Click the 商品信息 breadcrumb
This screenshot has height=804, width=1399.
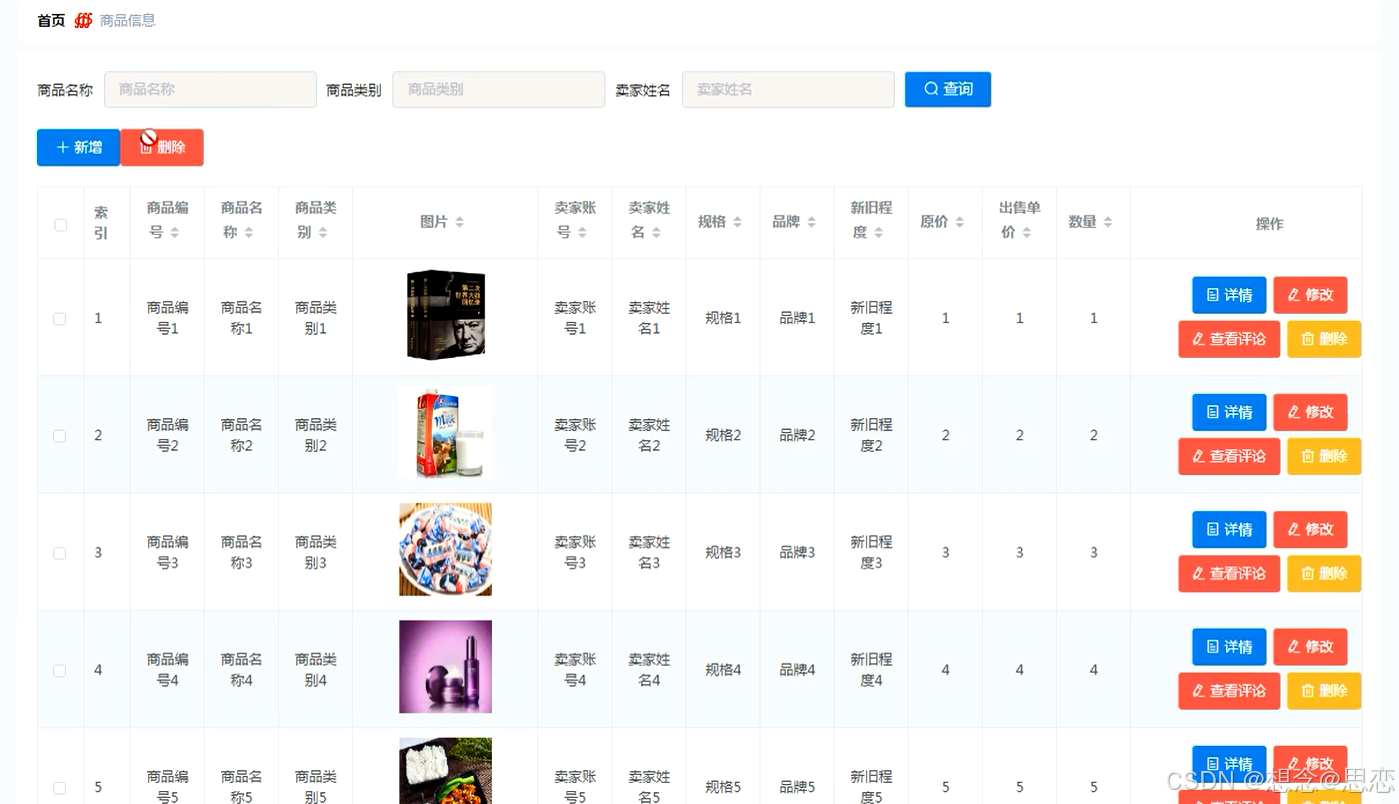pos(128,20)
